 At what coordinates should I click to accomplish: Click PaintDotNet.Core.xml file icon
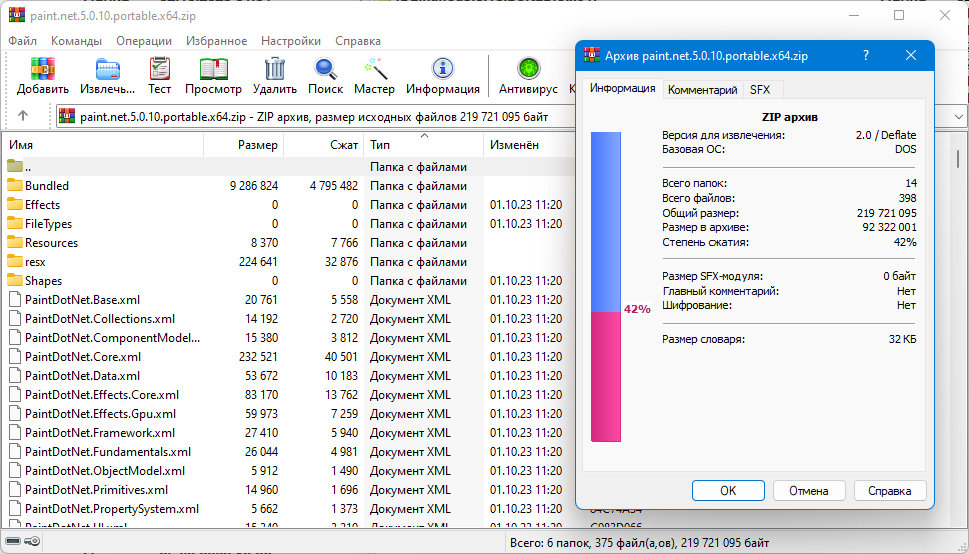click(15, 357)
